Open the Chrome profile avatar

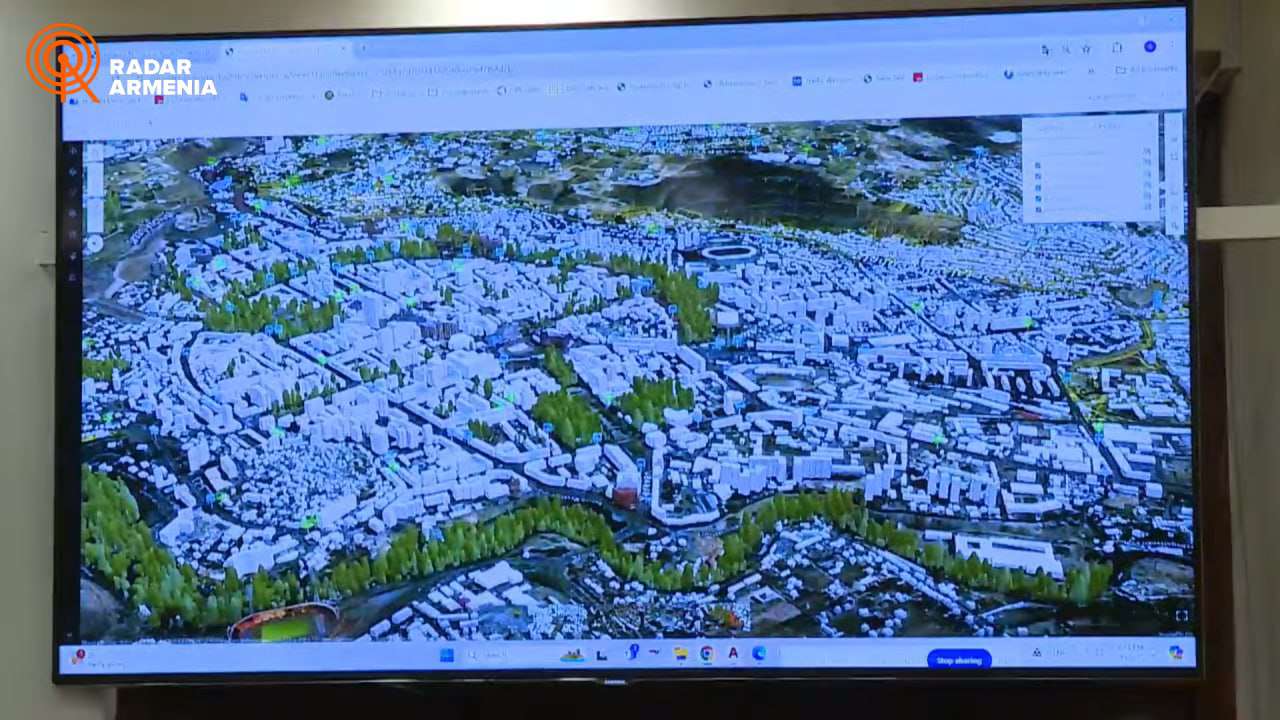pos(1150,47)
